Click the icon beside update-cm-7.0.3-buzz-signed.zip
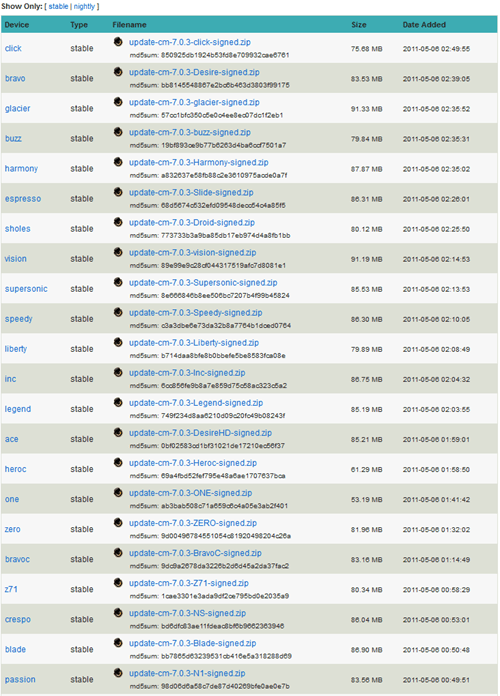Image resolution: width=500 pixels, height=696 pixels. (118, 132)
